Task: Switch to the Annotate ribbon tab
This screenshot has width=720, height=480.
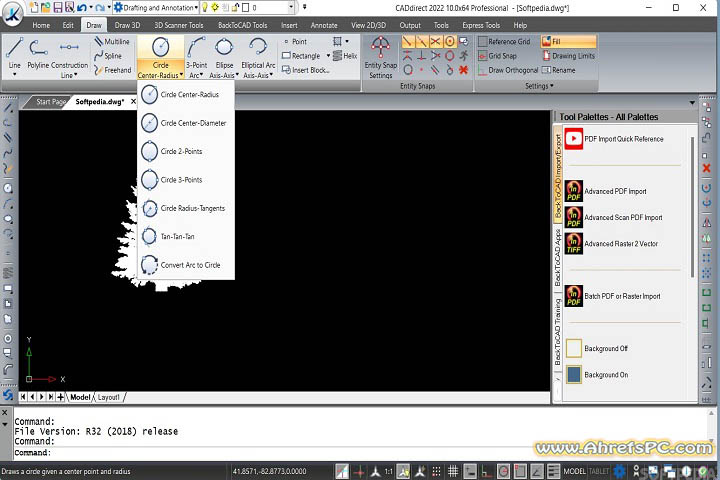Action: (324, 25)
